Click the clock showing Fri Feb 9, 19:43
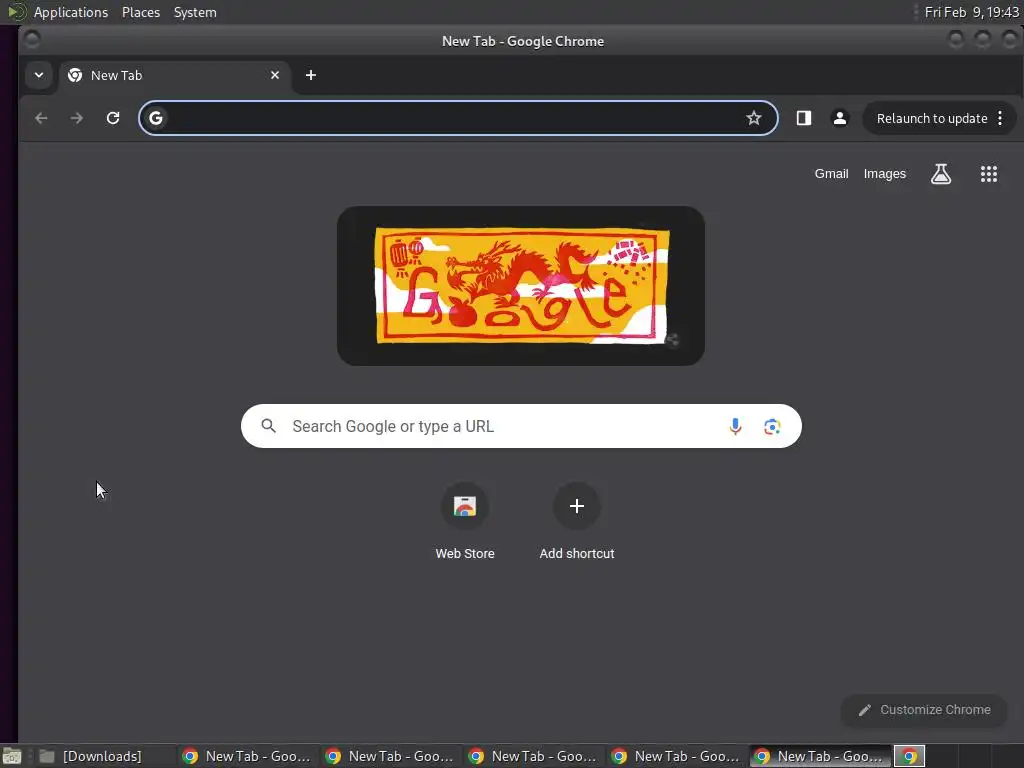 [x=971, y=12]
